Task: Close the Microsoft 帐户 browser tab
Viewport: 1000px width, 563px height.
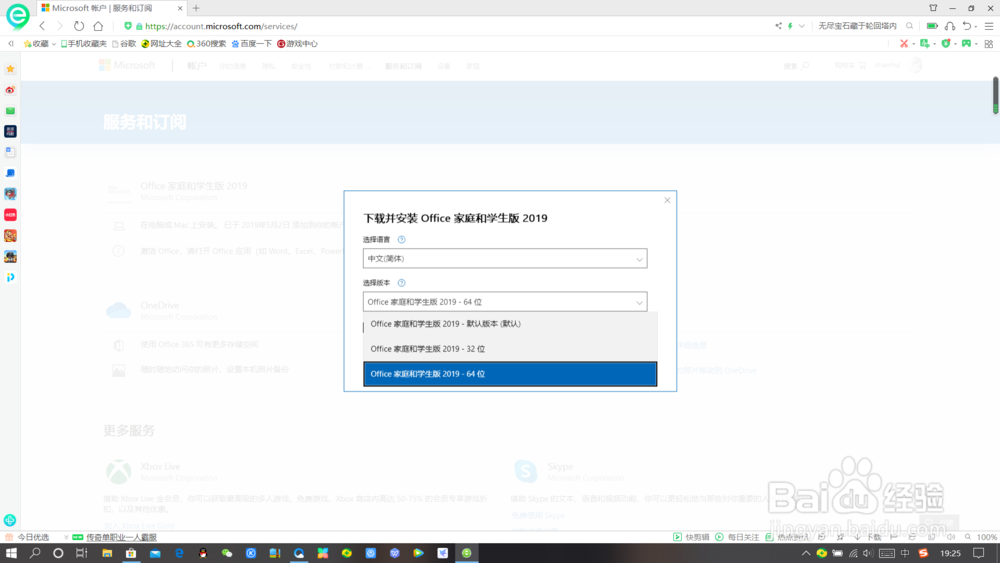Action: pos(180,8)
